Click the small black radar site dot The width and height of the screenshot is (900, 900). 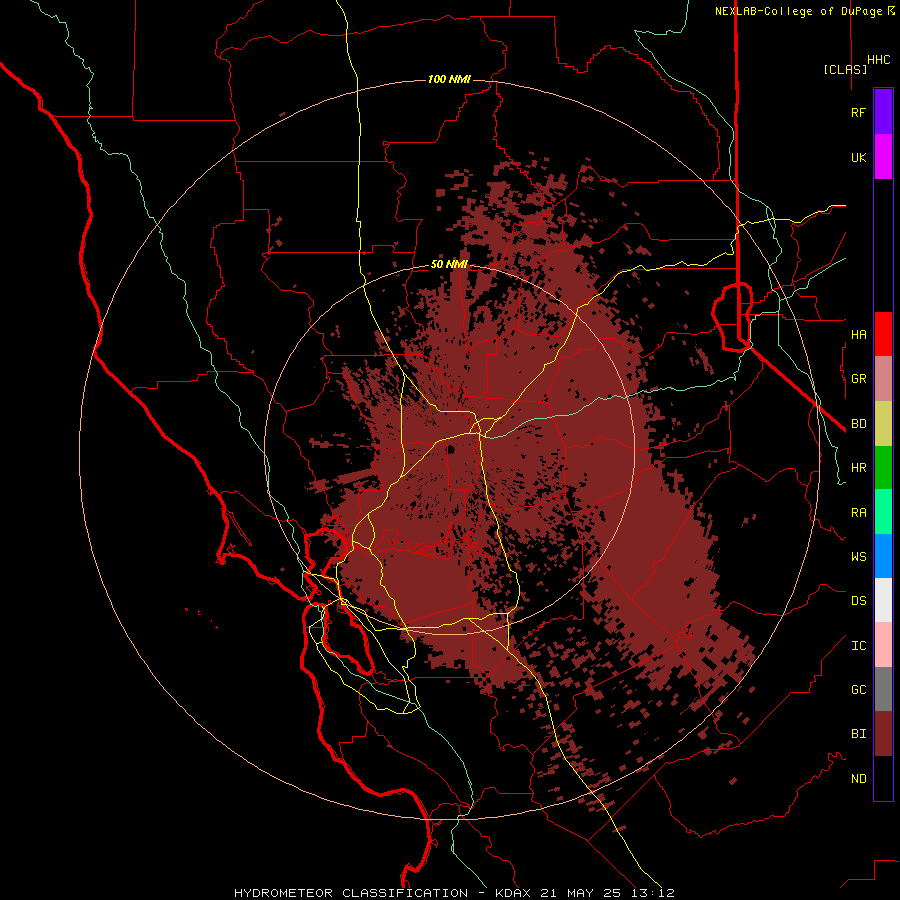(x=451, y=449)
